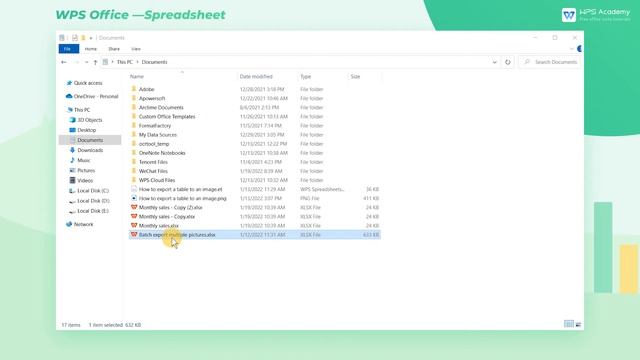Expand the ribbon with the chevron
Screen dimensions: 640x360
[571, 49]
